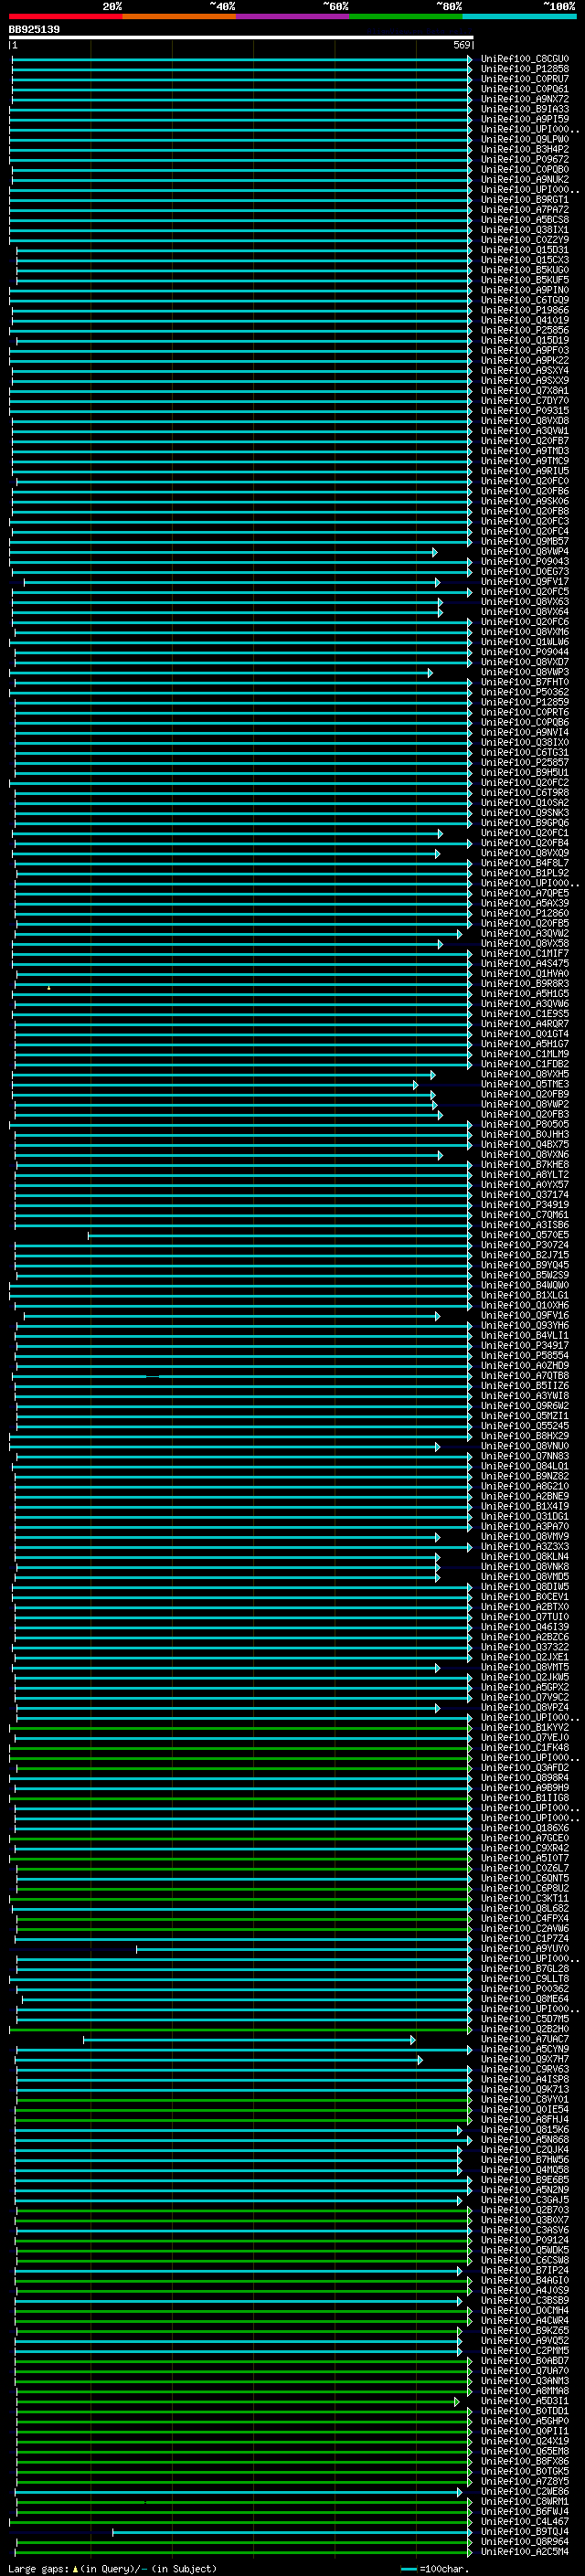Select the UniRef100_P34919 label

[x=524, y=1205]
